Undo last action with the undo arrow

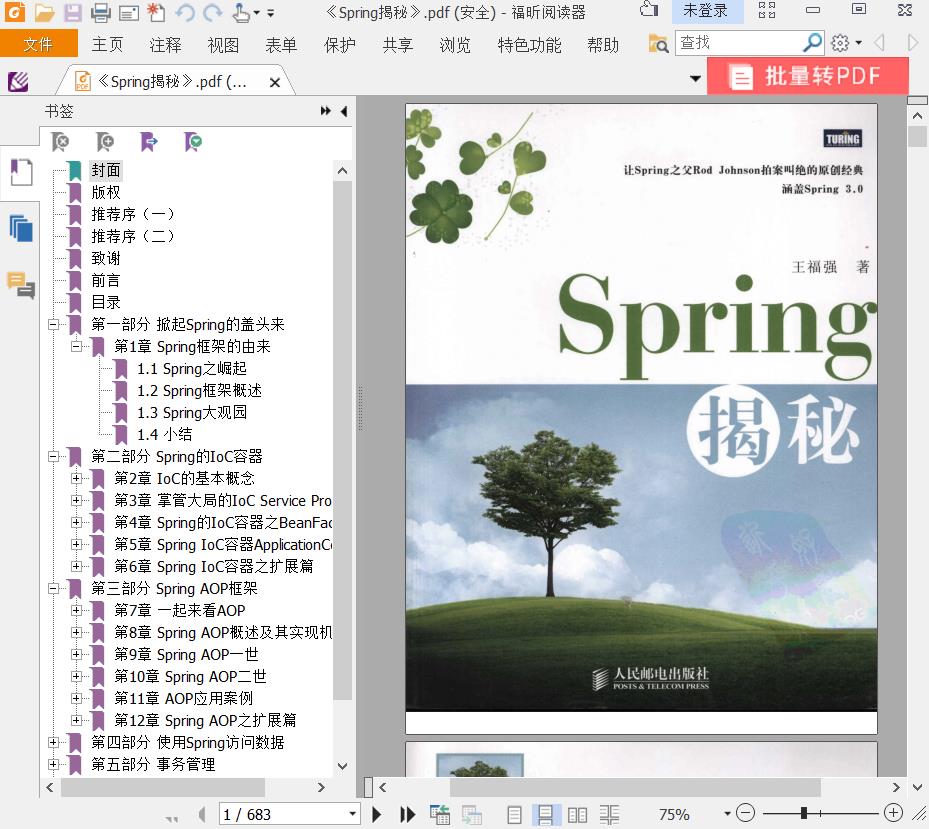[185, 12]
